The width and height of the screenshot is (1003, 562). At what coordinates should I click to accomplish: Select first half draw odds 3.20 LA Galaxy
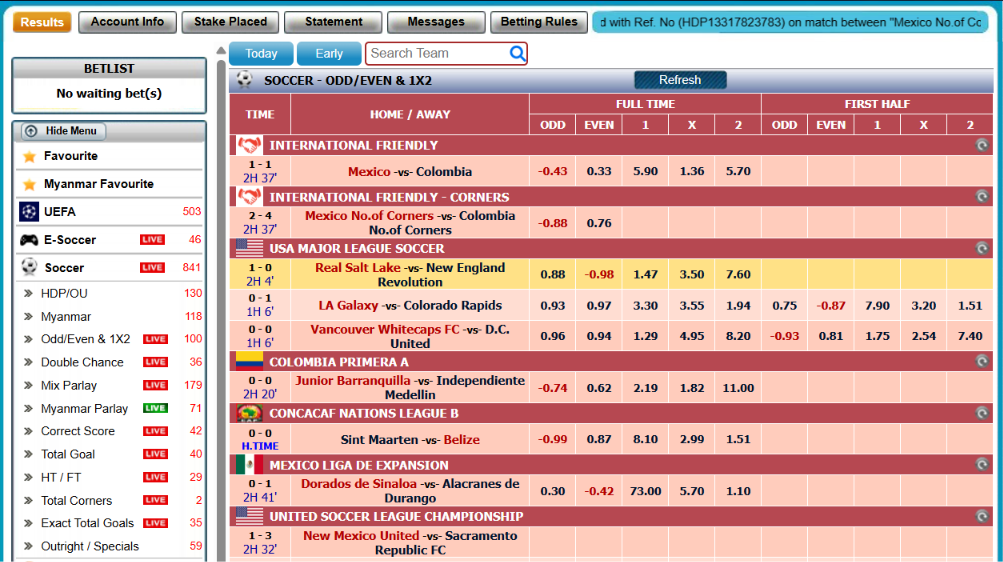pos(924,306)
